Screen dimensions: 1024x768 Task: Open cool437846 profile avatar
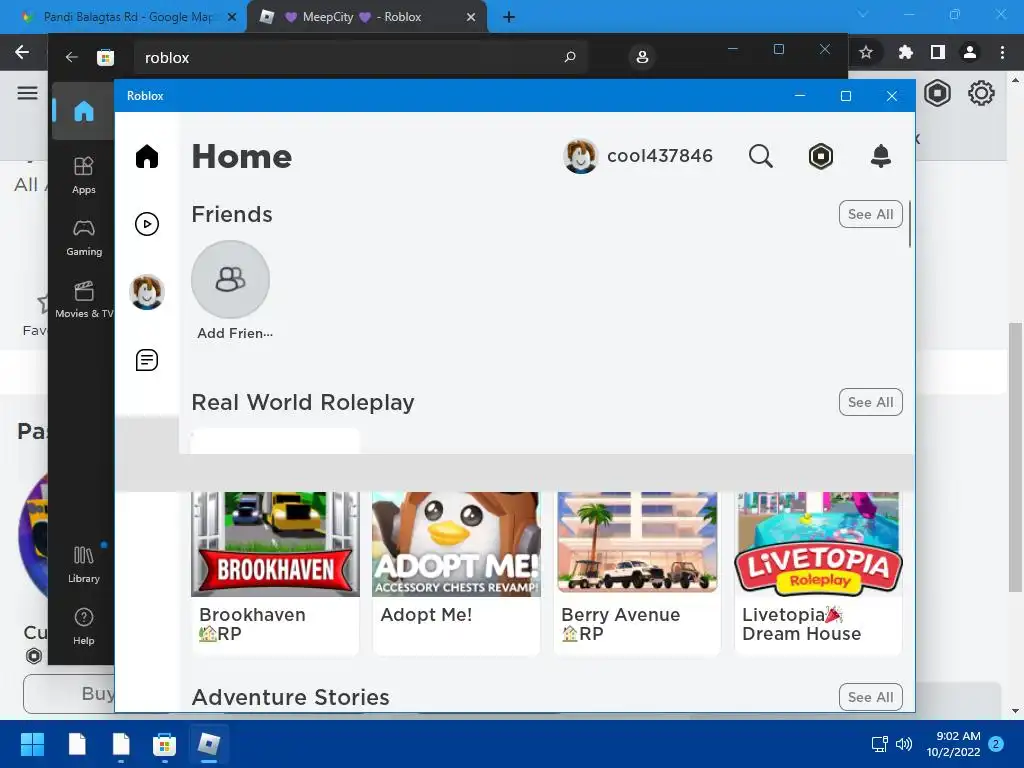tap(580, 156)
